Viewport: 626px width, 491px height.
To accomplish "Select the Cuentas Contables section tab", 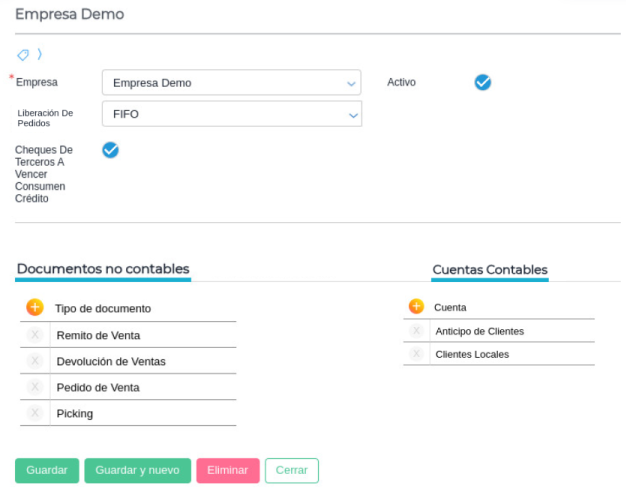I will [x=489, y=270].
